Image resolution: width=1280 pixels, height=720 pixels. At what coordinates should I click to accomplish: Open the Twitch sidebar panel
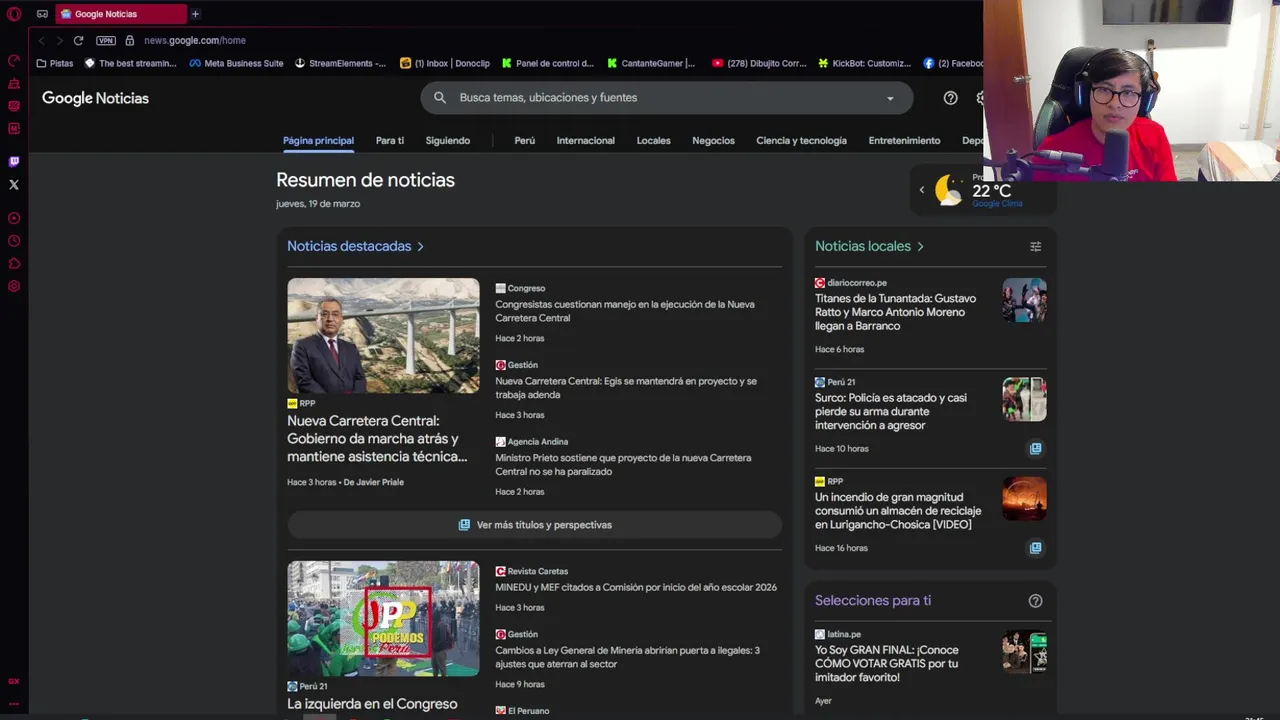coord(14,162)
